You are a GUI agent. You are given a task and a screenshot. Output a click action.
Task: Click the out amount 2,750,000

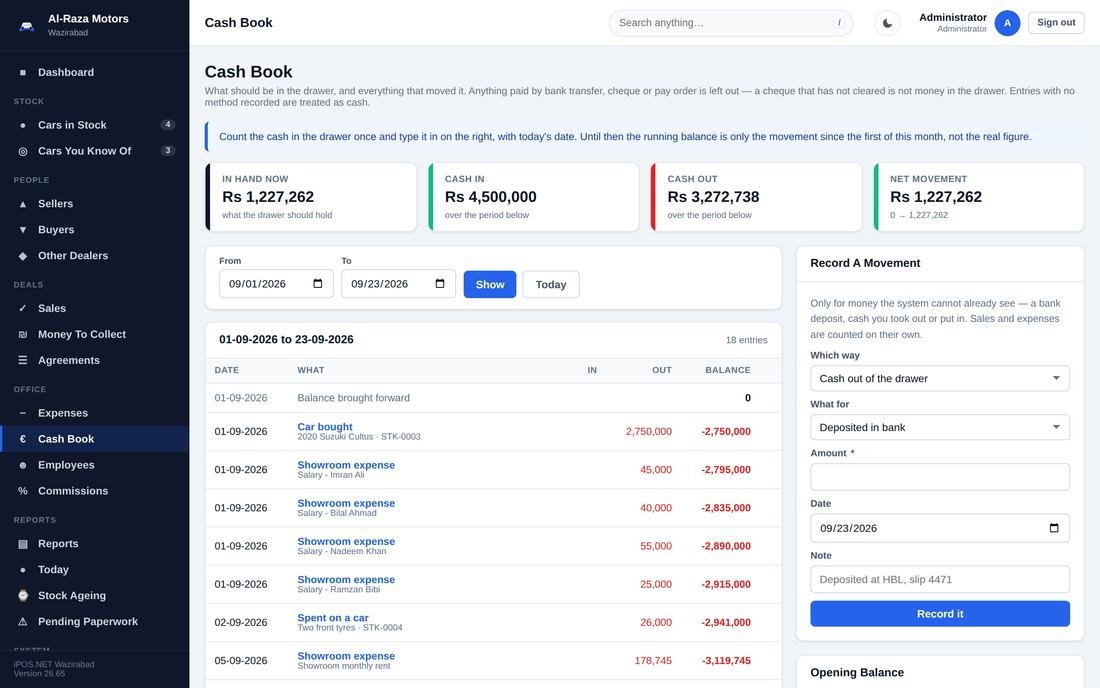click(649, 431)
